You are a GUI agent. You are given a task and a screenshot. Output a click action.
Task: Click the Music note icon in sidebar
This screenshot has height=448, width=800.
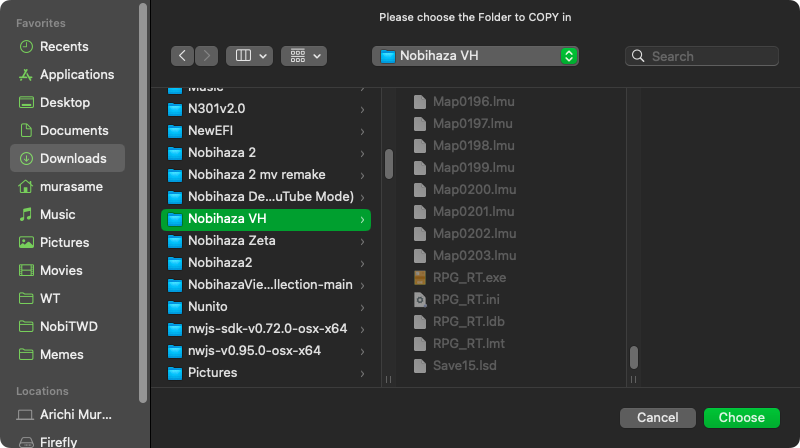(x=26, y=214)
